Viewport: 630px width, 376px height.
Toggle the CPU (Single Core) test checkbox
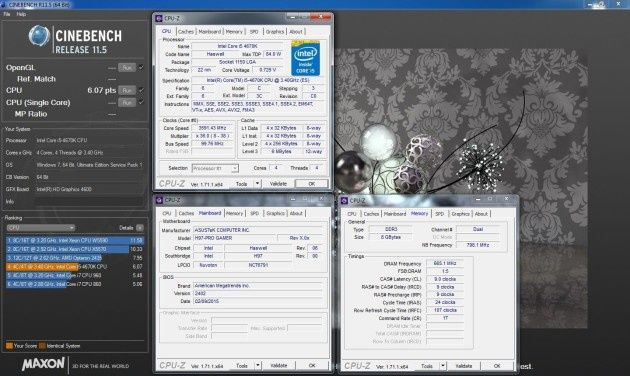[x=141, y=102]
